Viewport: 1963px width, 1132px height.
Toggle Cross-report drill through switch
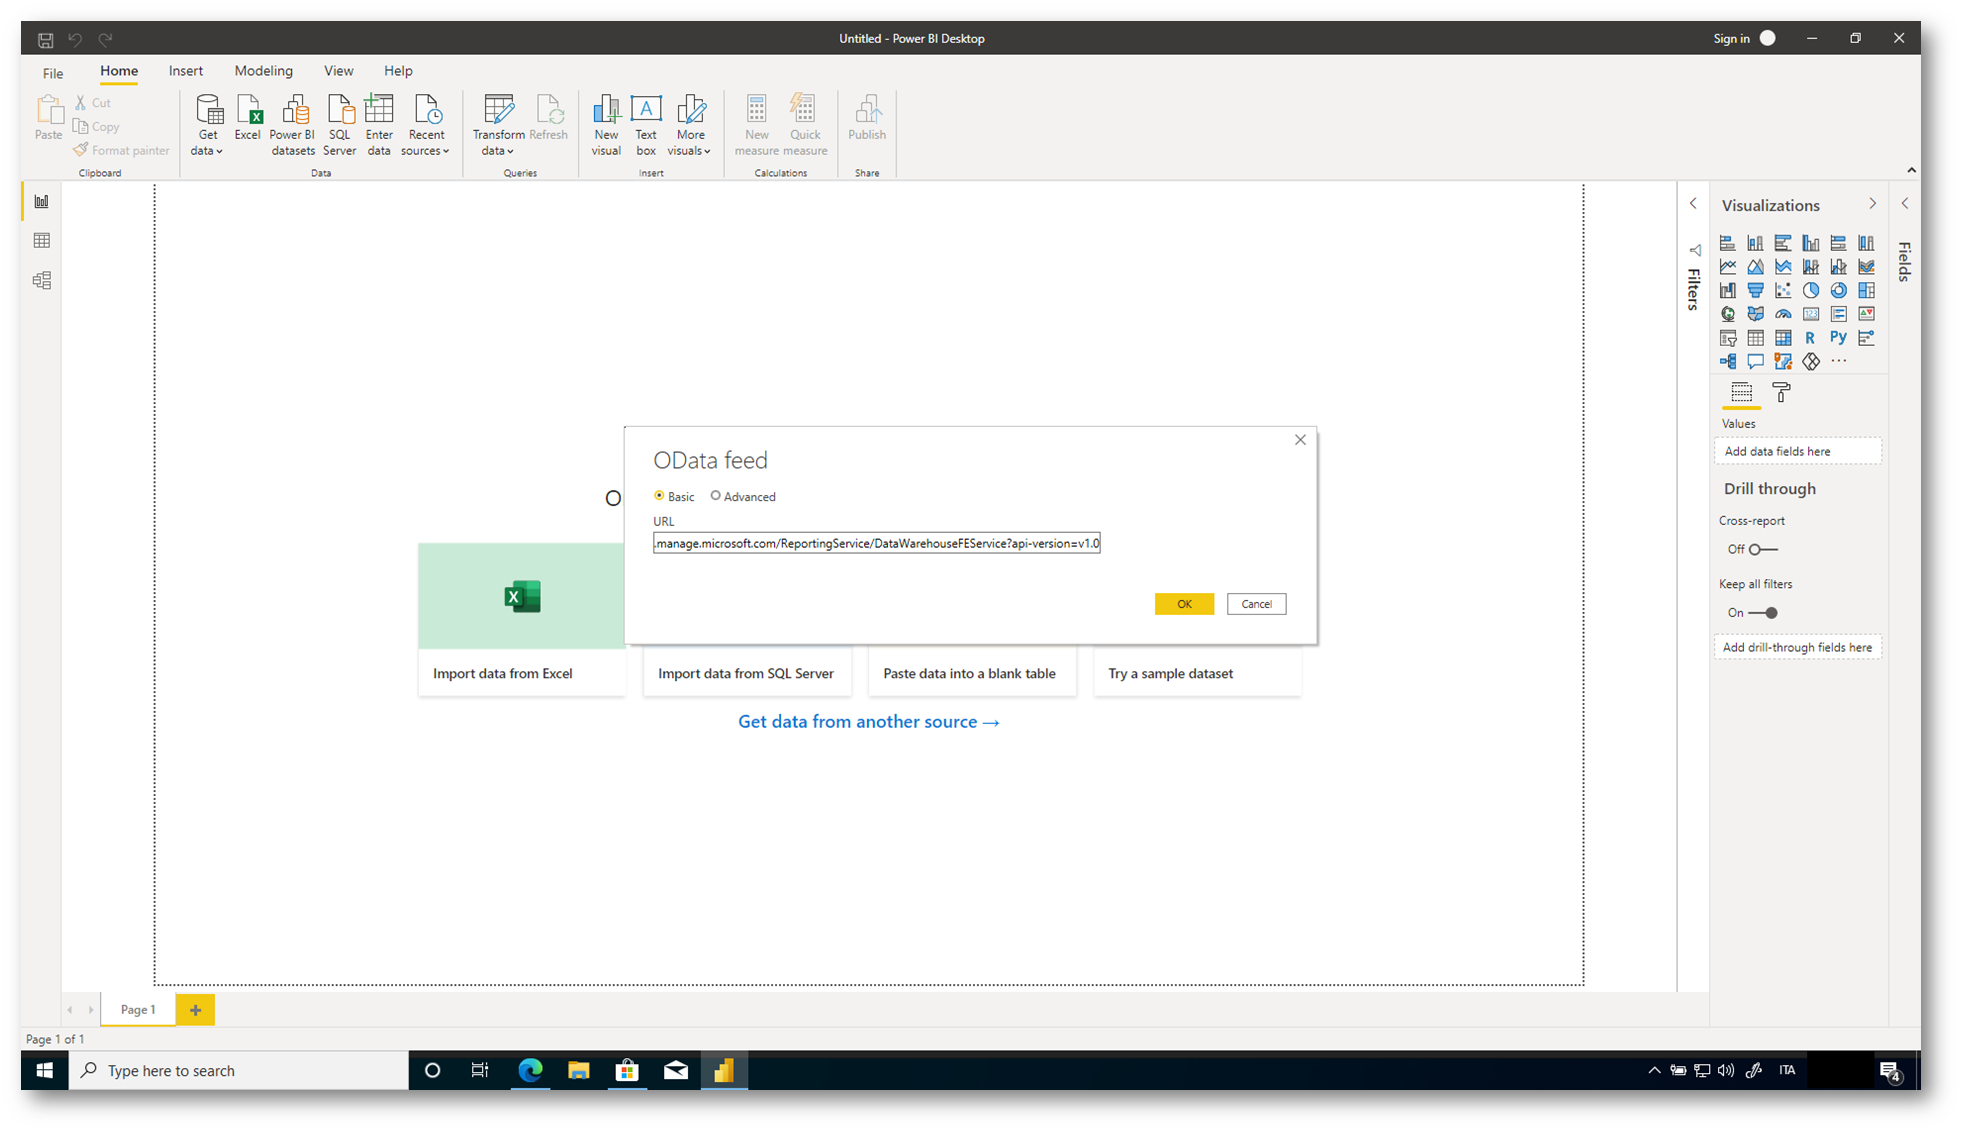click(x=1763, y=549)
